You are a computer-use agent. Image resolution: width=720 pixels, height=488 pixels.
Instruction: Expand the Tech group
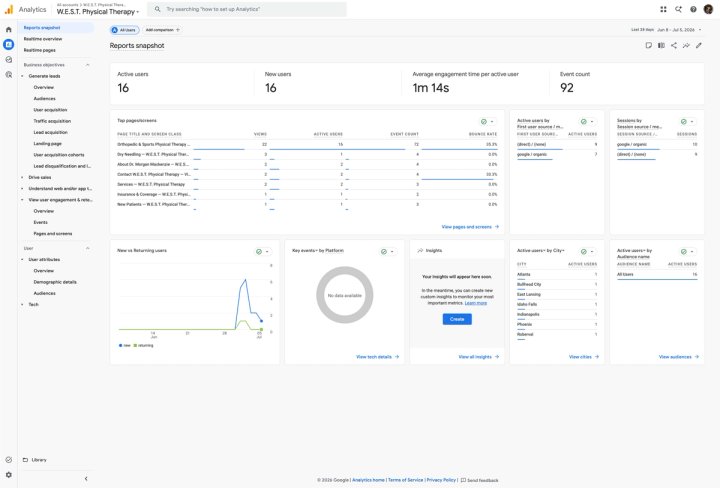coord(22,304)
